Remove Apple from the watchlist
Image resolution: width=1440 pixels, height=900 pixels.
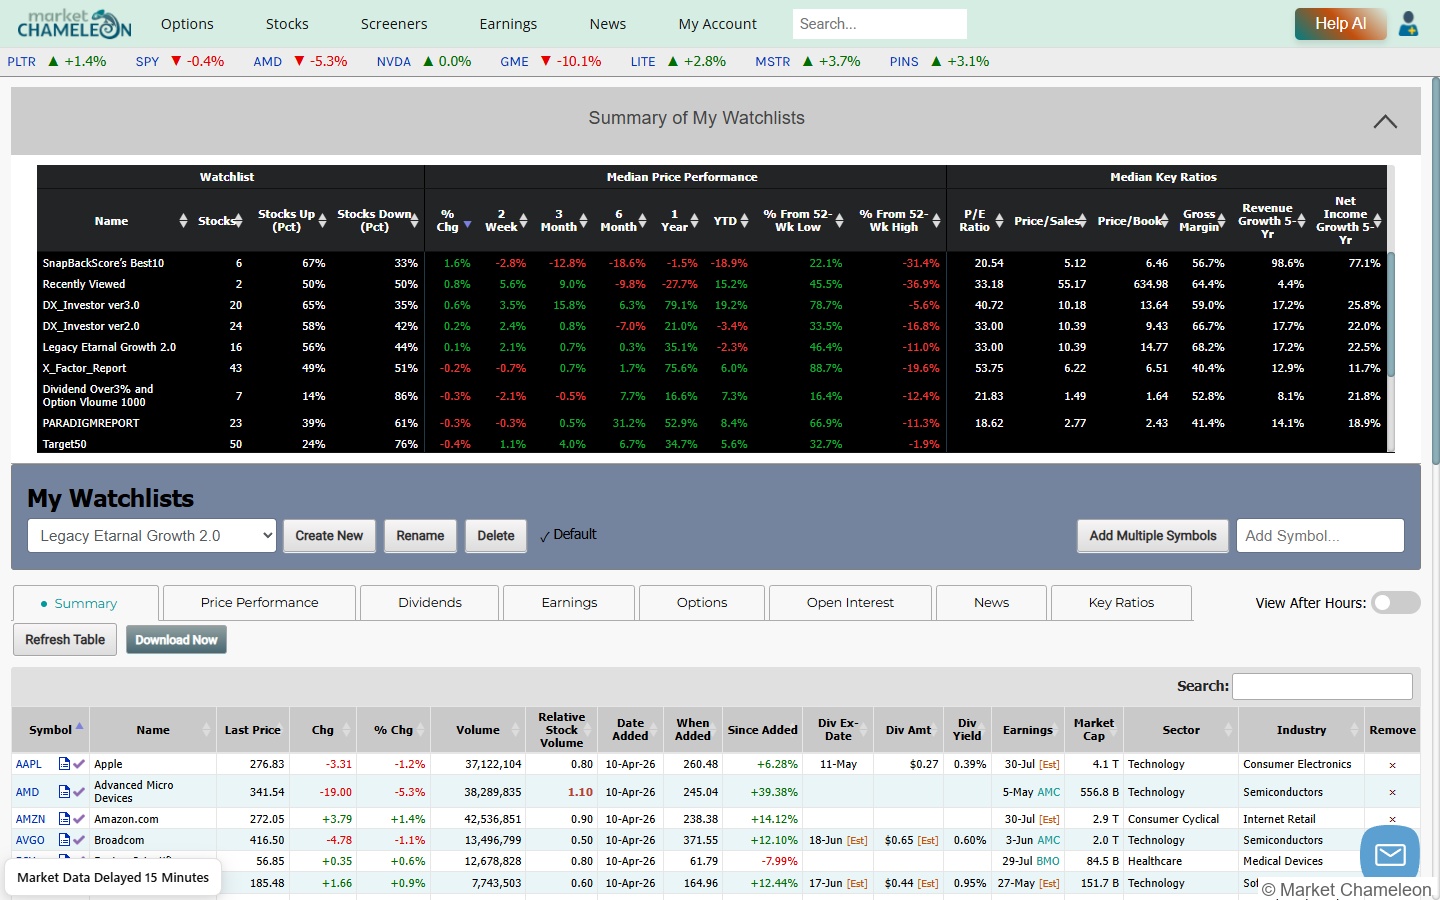[1392, 765]
